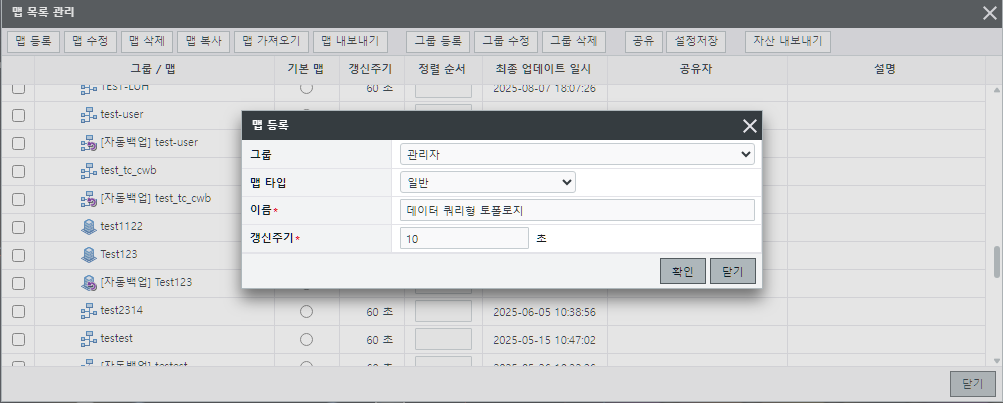Click the 그룹 / 맵 column header
1003x403 pixels.
[x=153, y=69]
